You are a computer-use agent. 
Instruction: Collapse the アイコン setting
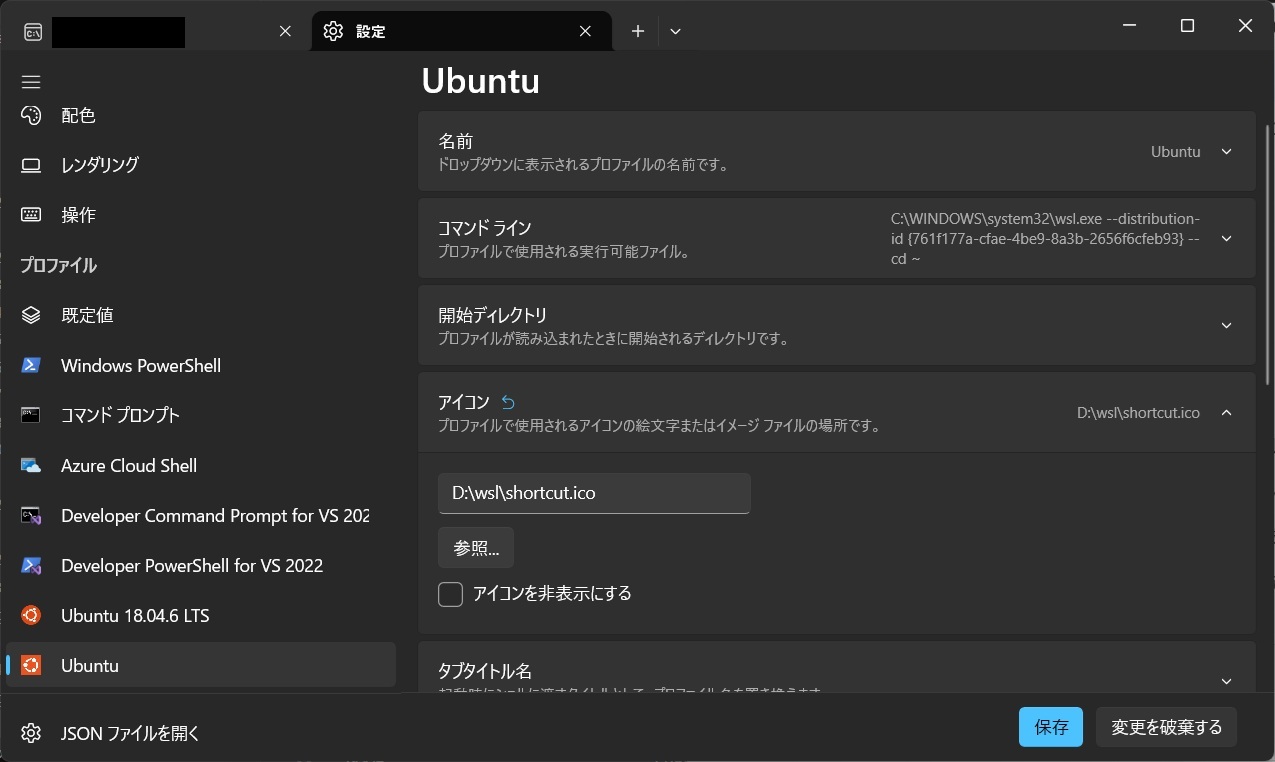pyautogui.click(x=1227, y=413)
